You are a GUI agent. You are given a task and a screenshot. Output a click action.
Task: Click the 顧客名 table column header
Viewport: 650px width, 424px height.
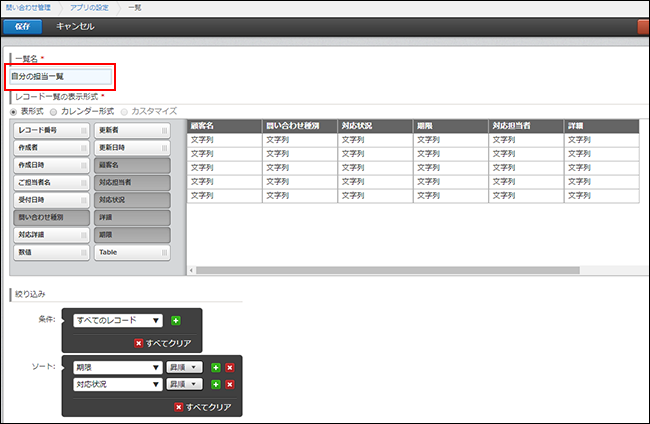tap(224, 126)
